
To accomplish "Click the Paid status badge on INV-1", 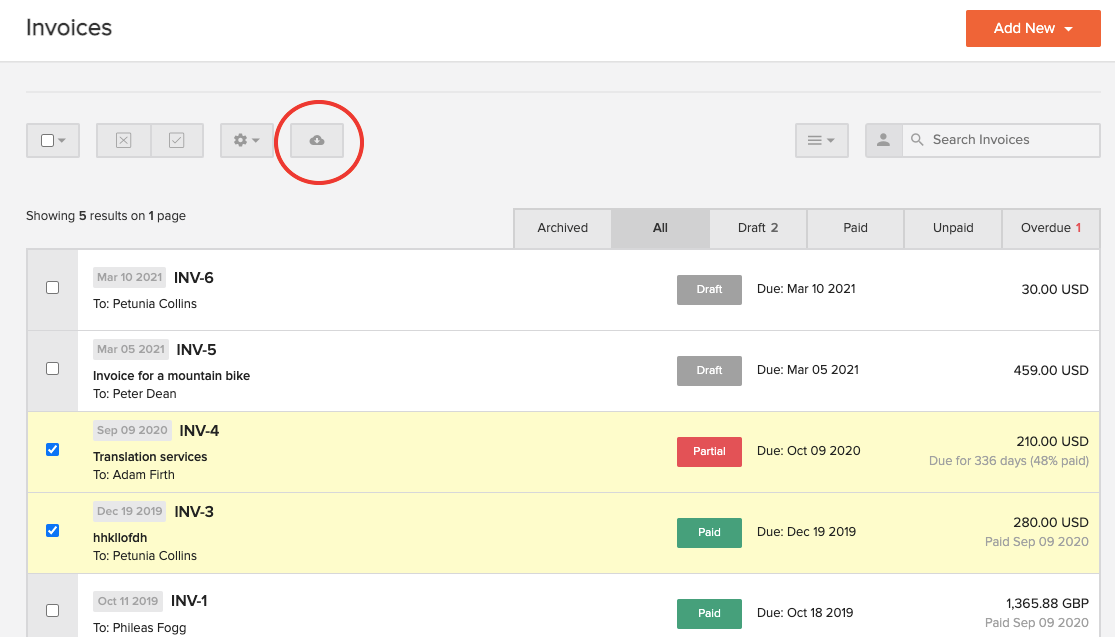I will [709, 614].
